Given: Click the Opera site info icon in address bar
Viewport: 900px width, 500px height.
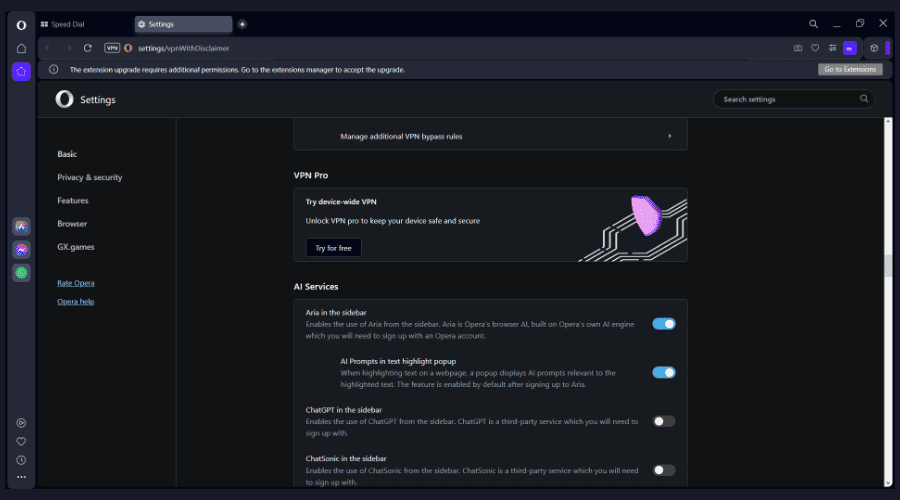Looking at the screenshot, I should (x=128, y=48).
